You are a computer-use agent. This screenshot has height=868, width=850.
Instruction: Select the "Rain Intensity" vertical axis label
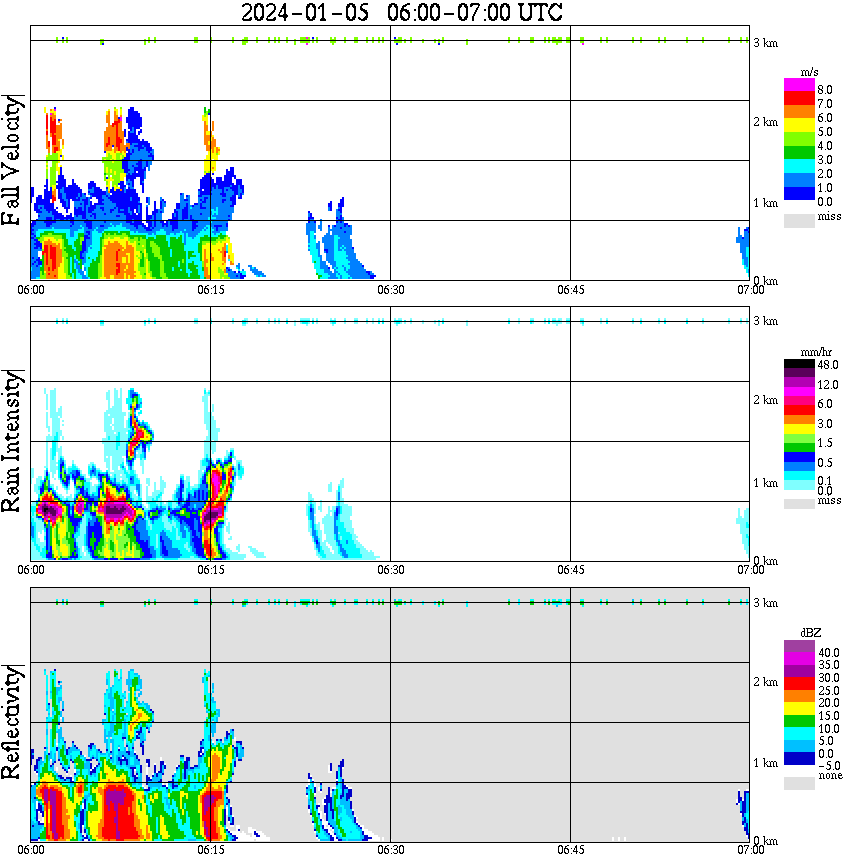(12, 441)
